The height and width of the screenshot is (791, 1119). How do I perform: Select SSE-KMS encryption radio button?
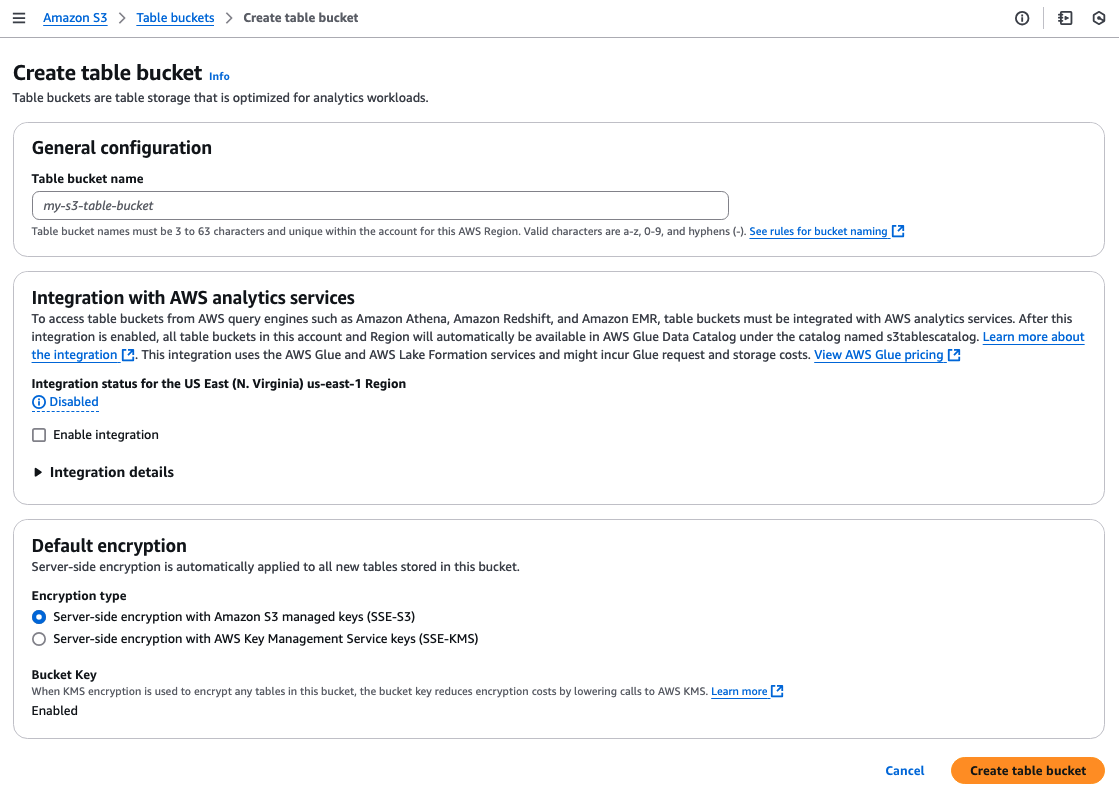click(39, 639)
